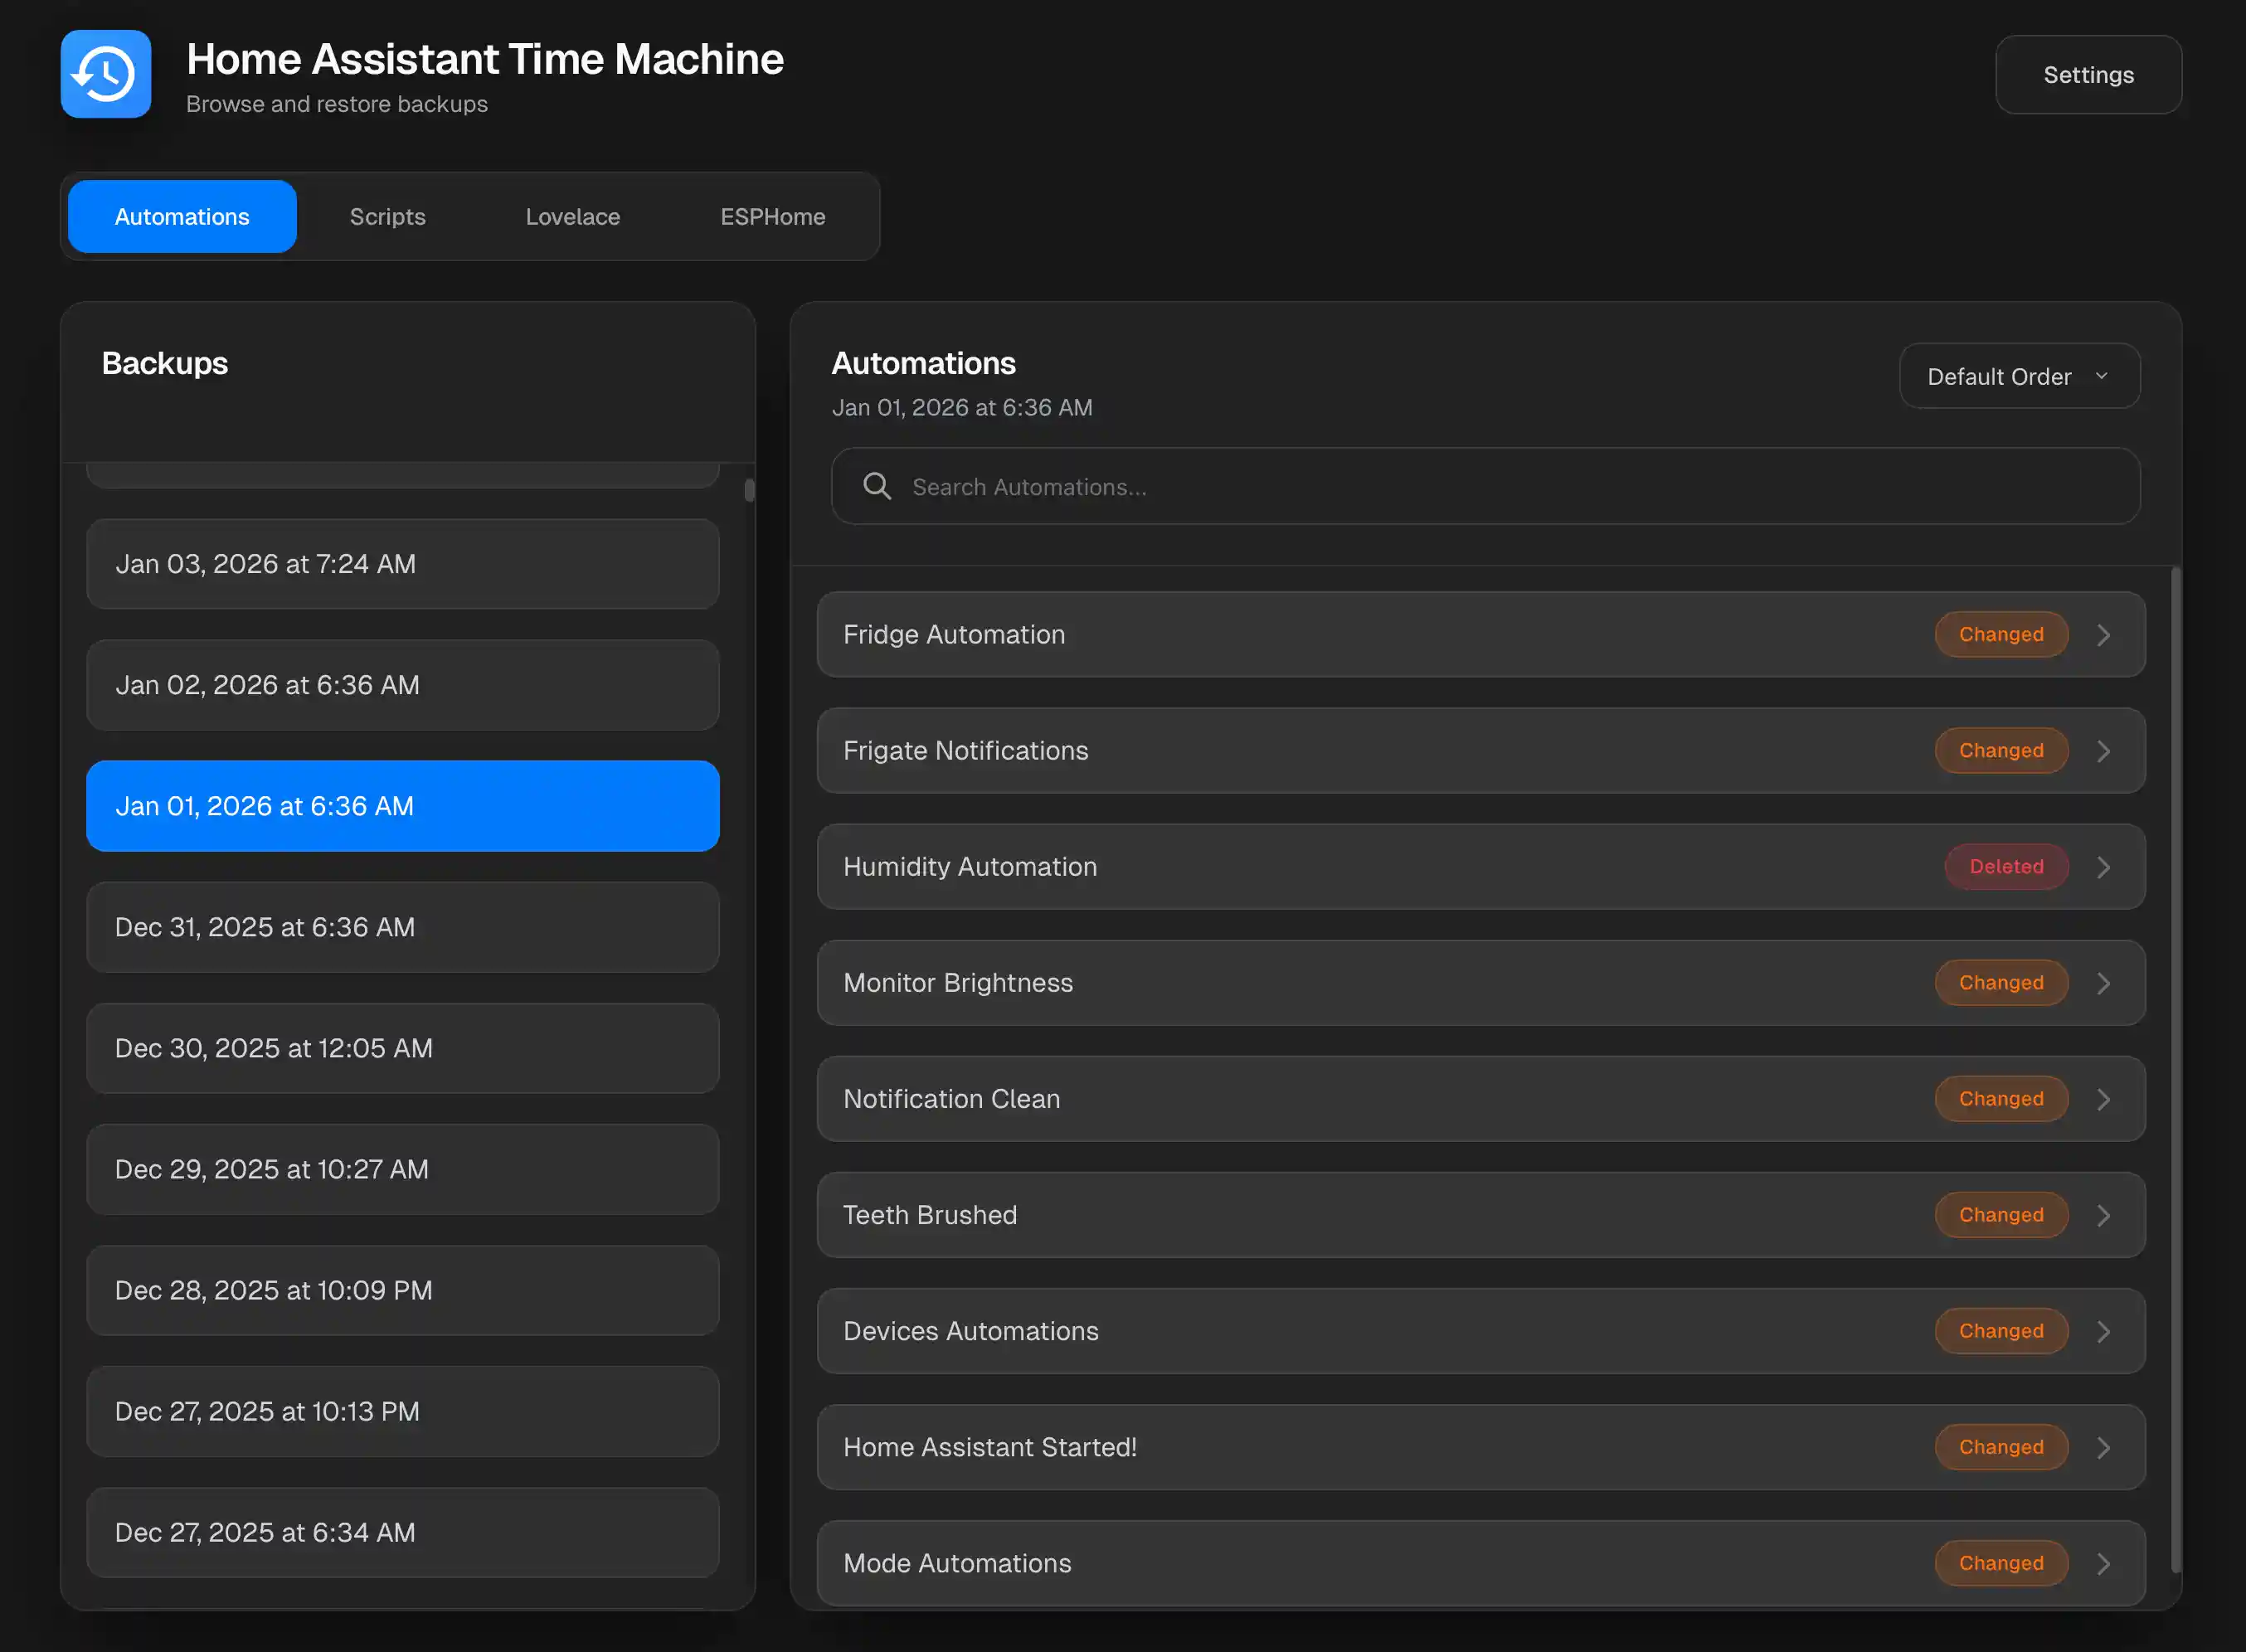Viewport: 2246px width, 1652px height.
Task: Open Mode Automations details via its chevron
Action: click(2104, 1562)
